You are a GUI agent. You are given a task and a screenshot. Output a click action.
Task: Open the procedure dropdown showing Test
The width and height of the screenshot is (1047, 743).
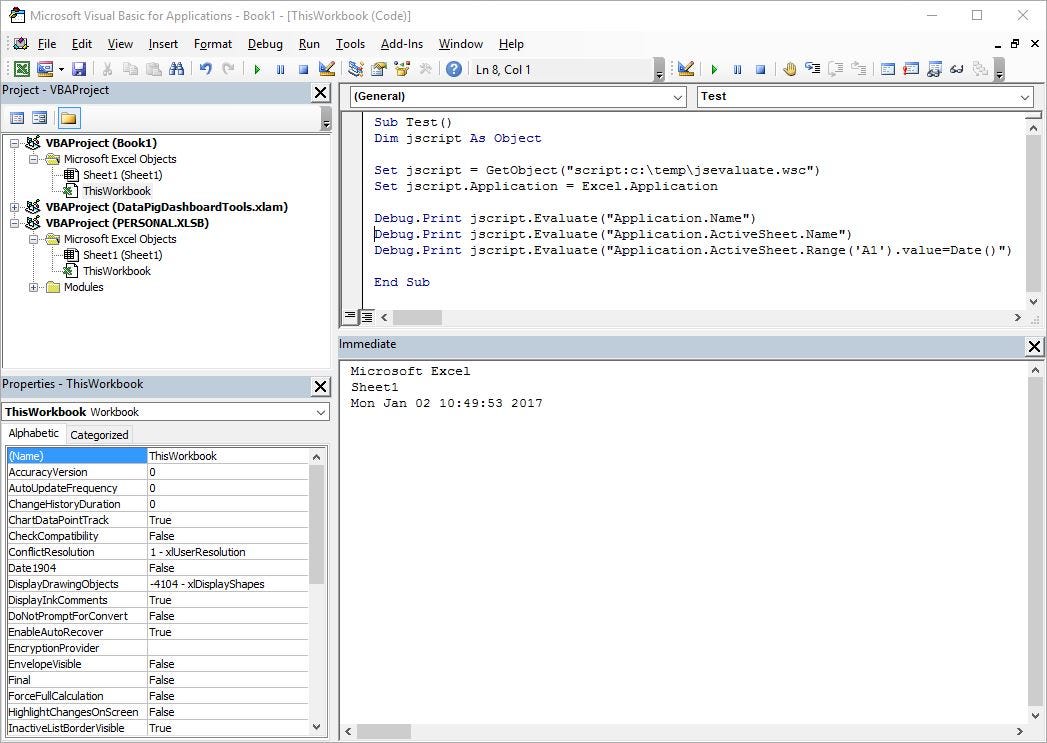[1026, 97]
